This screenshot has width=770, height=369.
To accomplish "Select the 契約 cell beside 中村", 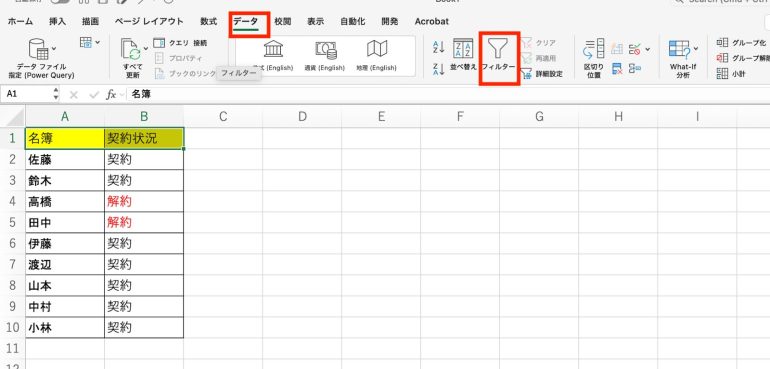I will click(144, 307).
